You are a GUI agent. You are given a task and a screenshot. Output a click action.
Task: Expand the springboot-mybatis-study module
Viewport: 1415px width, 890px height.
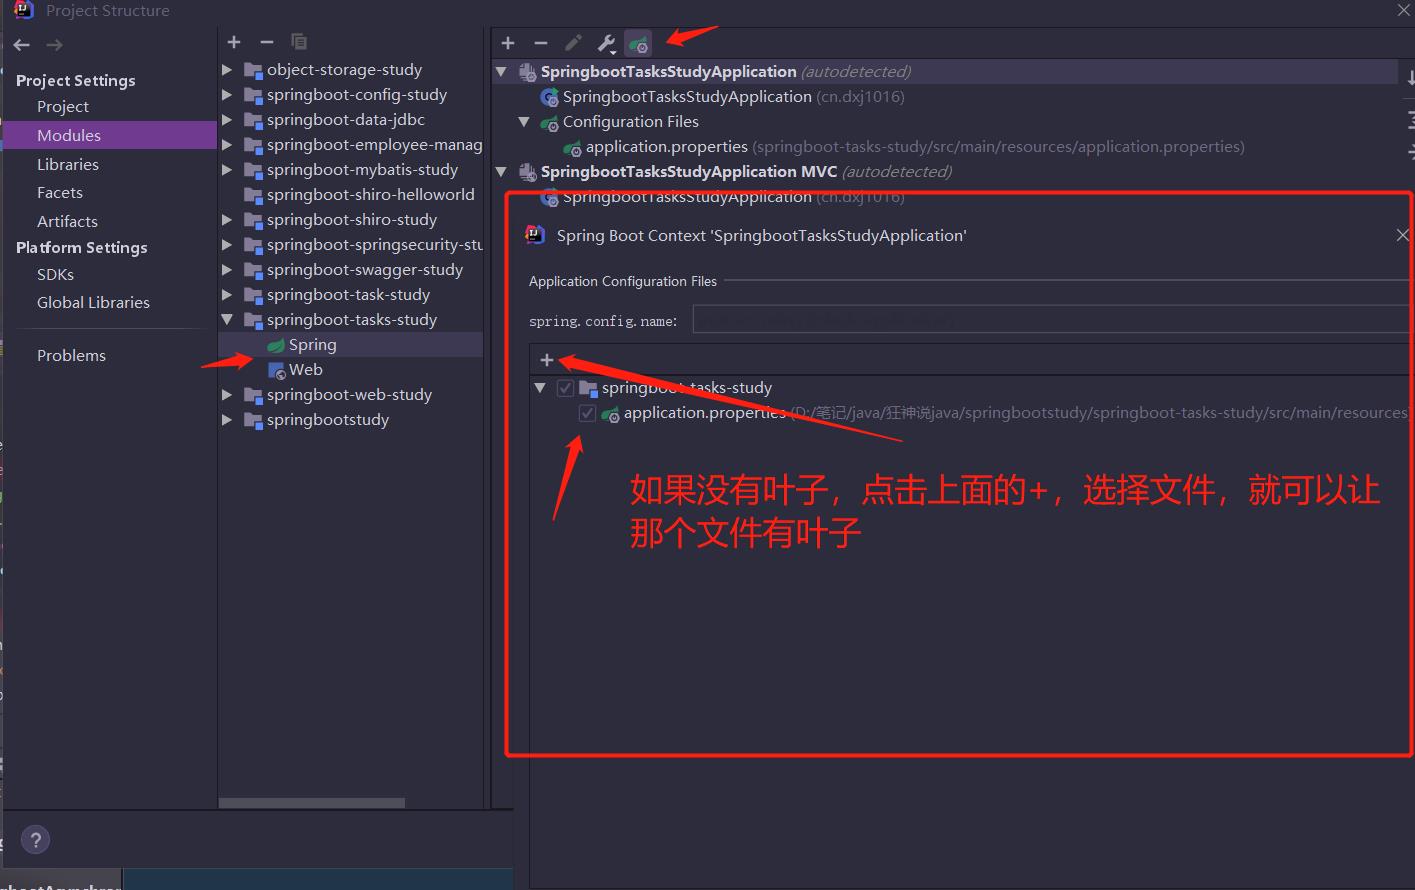227,170
